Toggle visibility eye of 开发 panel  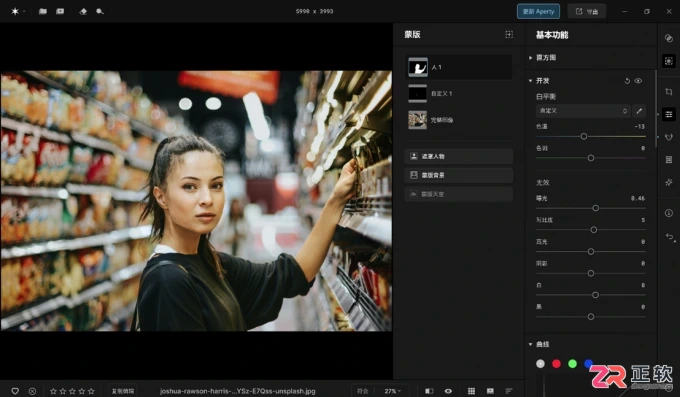pos(638,81)
